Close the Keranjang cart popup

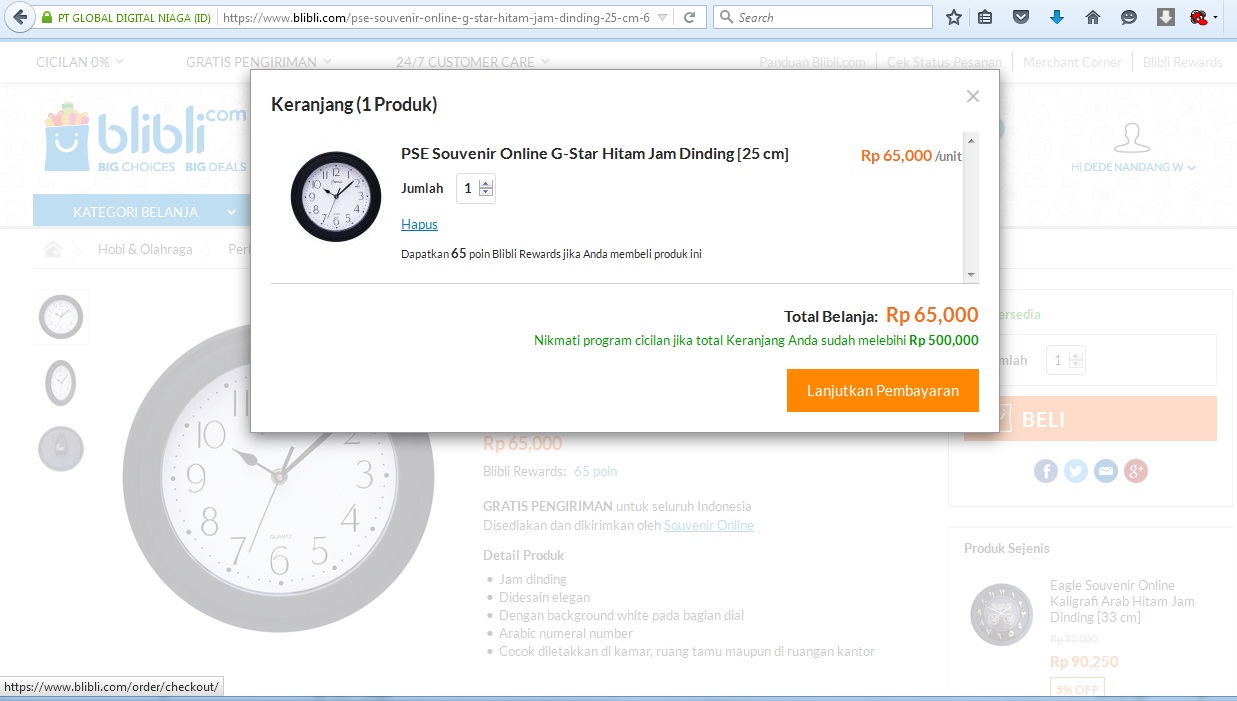pyautogui.click(x=972, y=96)
